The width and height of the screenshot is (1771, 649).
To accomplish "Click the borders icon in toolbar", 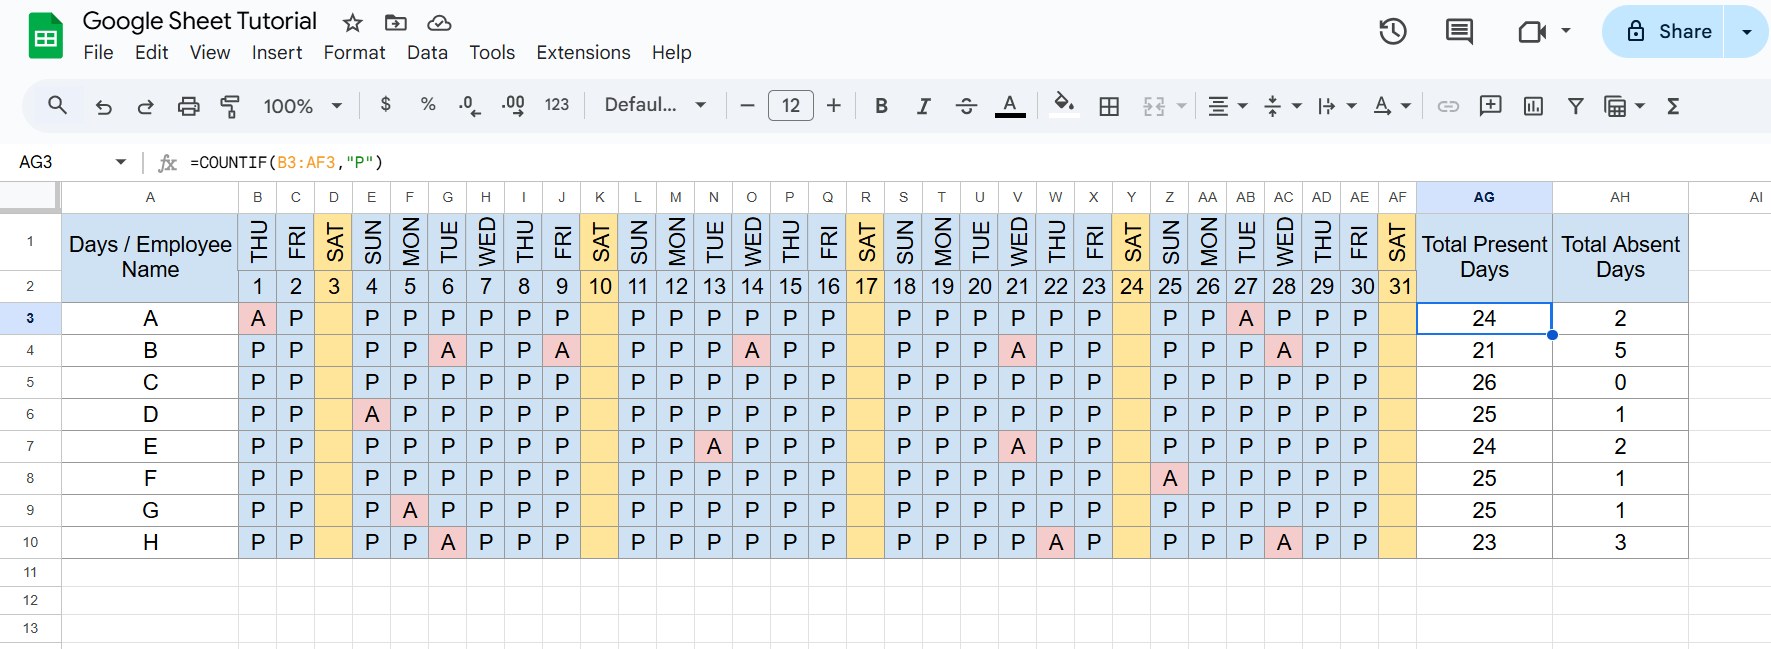I will pos(1109,106).
